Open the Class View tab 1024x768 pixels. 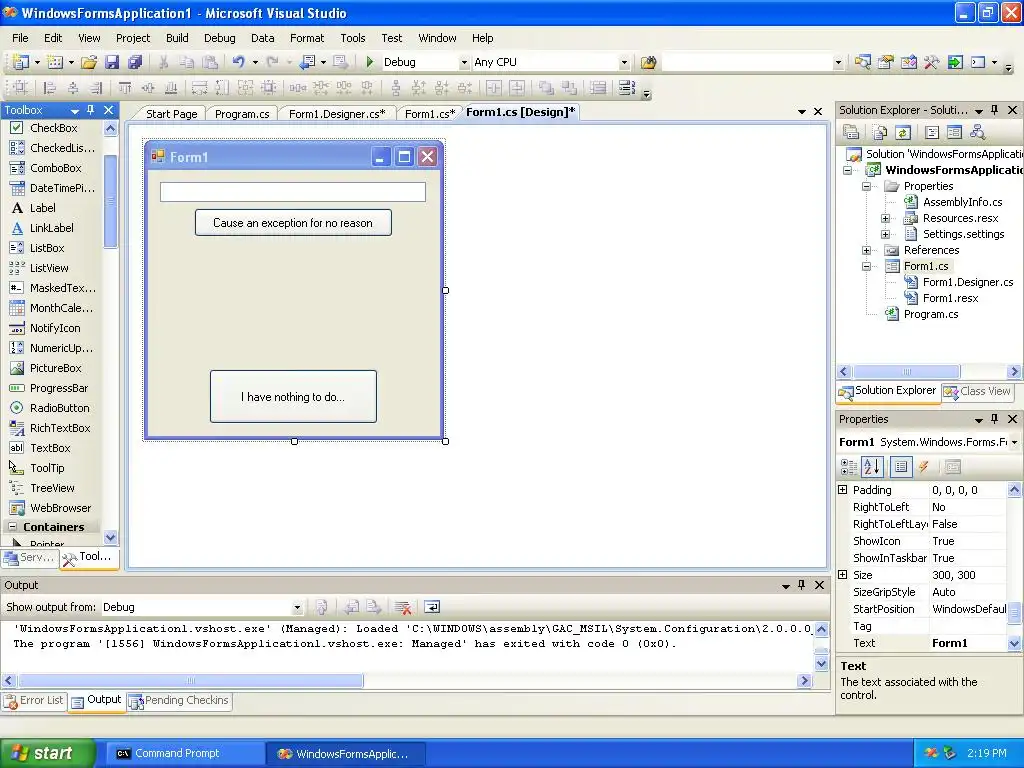coord(977,391)
